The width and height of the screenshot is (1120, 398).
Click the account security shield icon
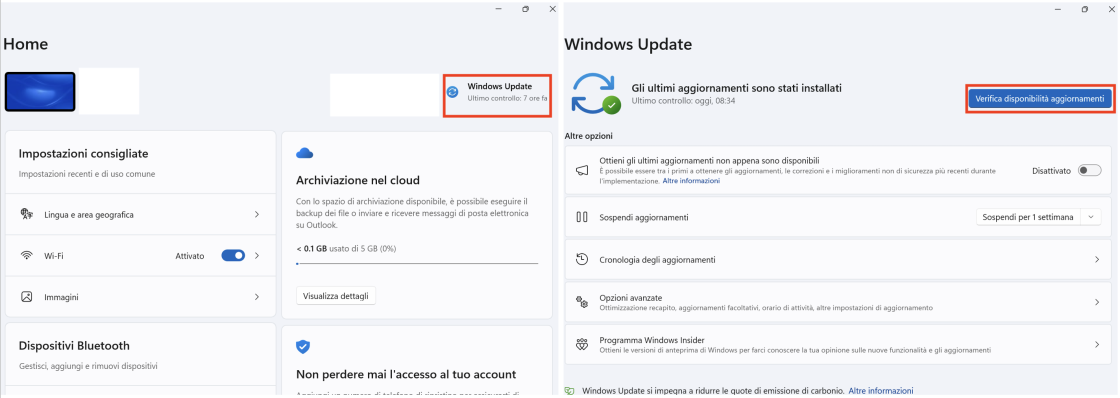[303, 347]
